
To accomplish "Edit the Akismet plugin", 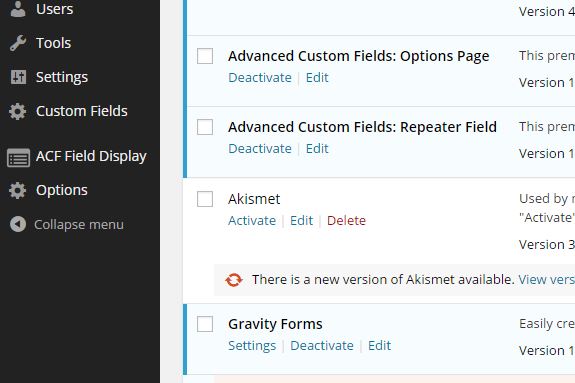I will click(301, 220).
